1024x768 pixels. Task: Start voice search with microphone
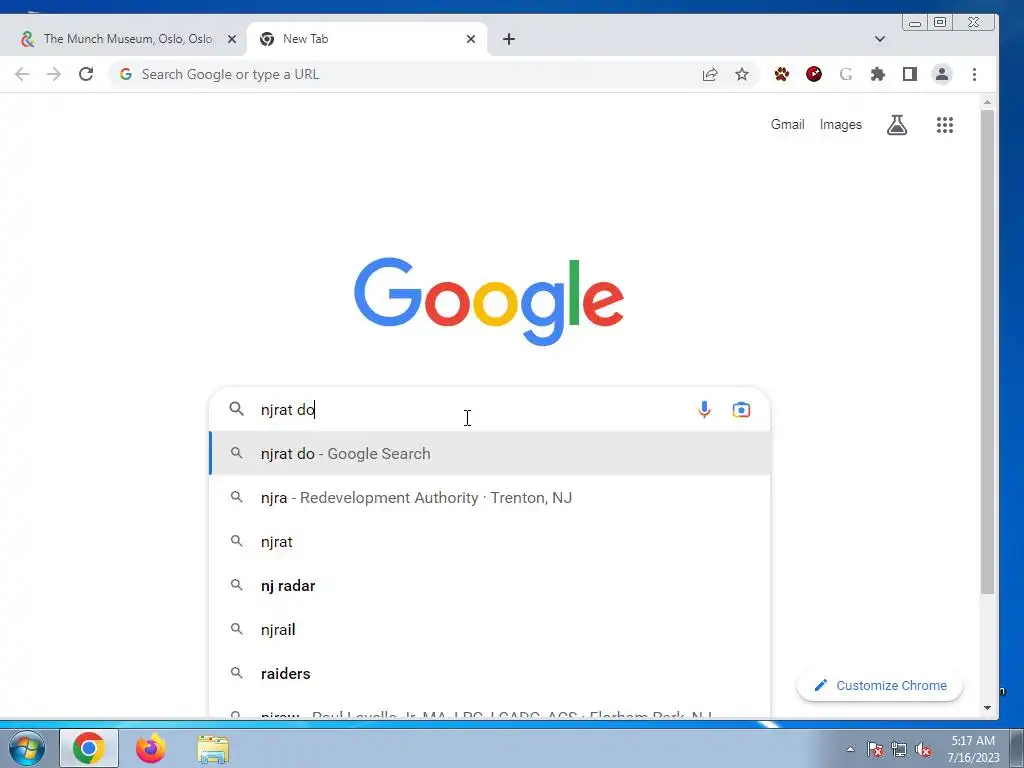(x=704, y=409)
